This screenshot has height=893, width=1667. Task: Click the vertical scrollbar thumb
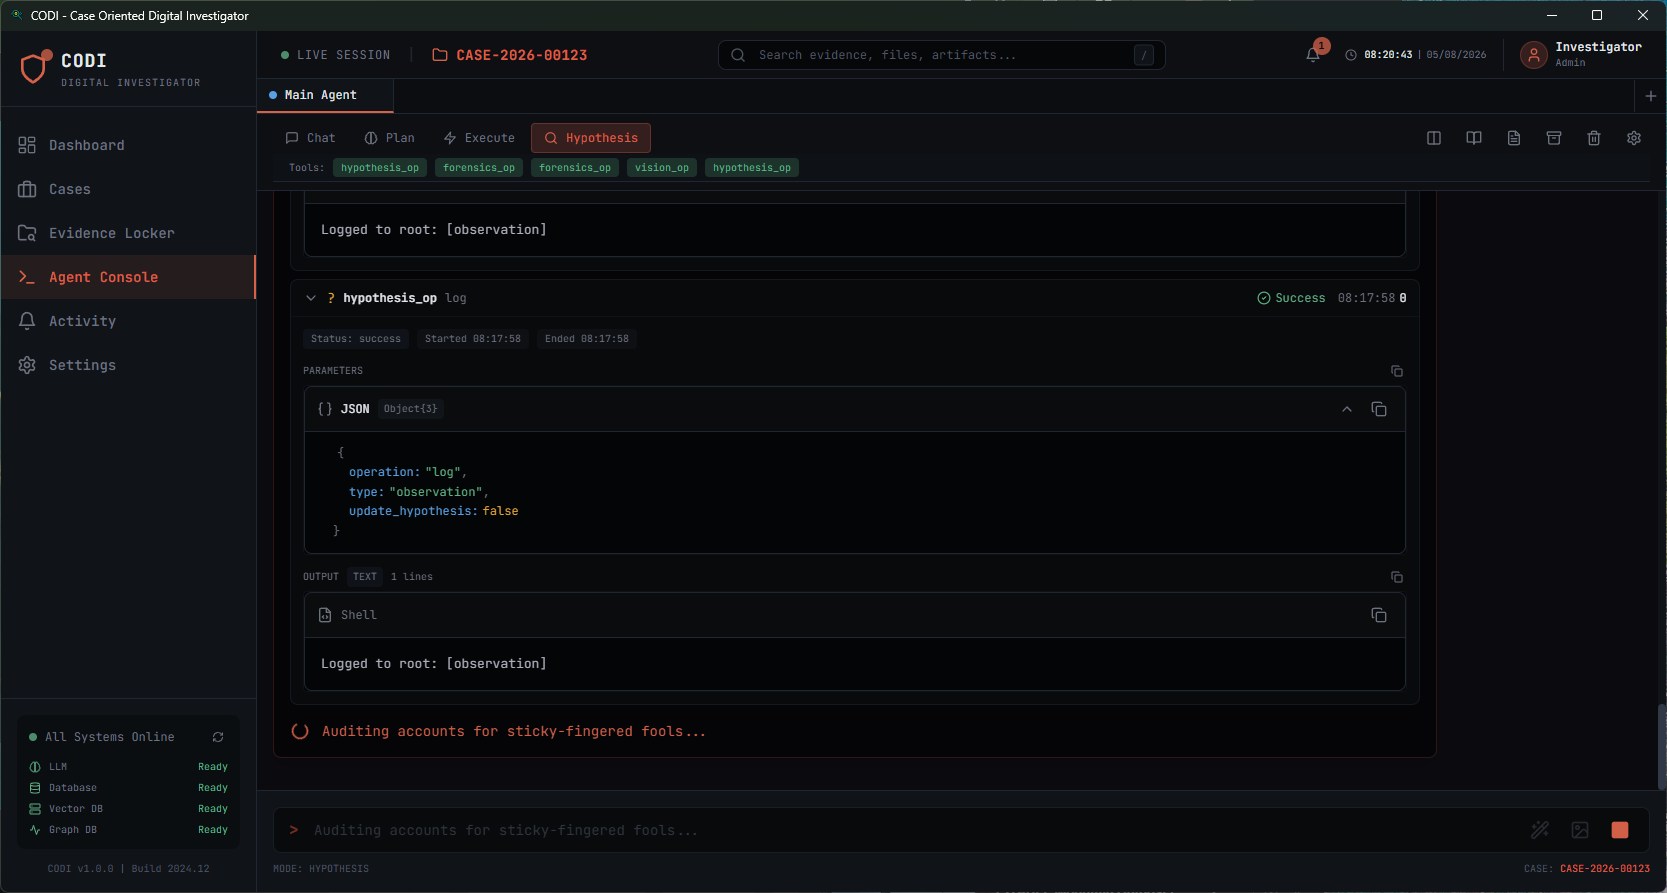click(1662, 746)
